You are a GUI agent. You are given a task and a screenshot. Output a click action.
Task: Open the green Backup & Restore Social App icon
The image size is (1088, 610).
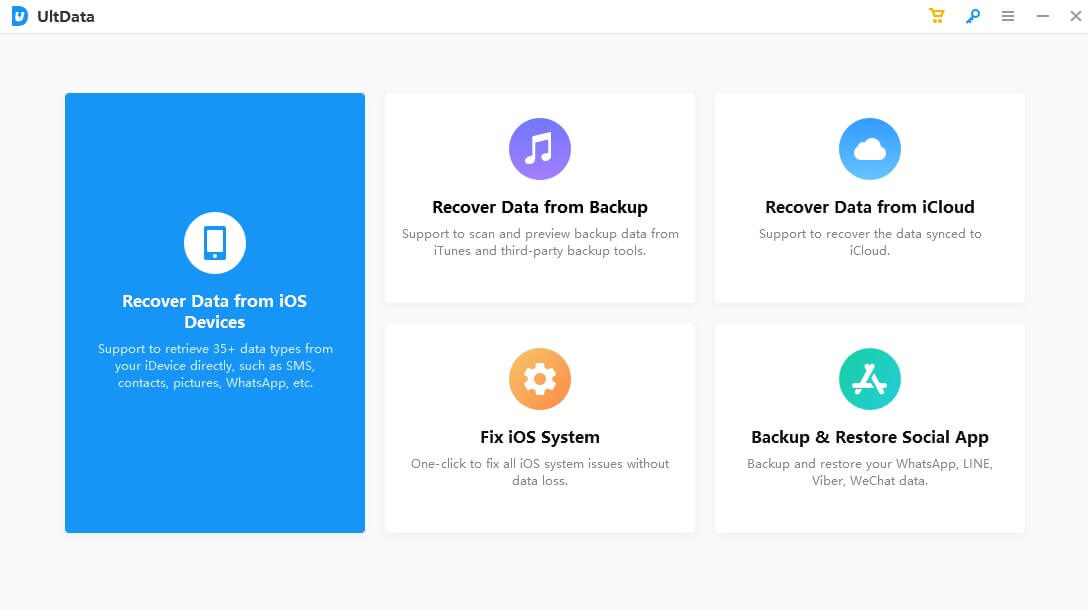869,378
